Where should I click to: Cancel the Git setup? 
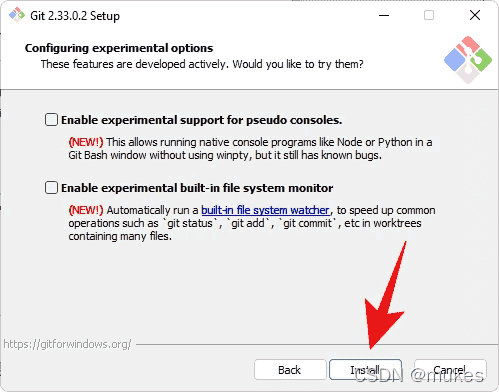tap(450, 370)
